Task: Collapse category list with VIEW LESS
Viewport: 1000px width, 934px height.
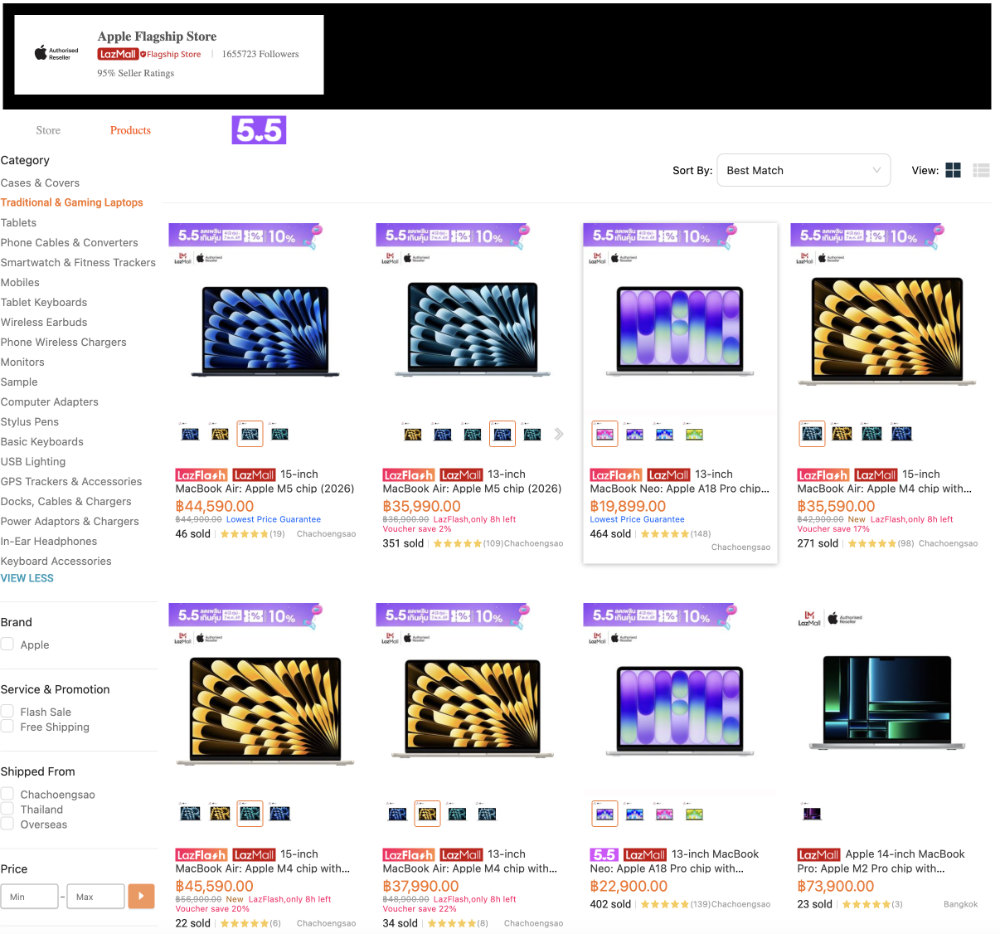Action: [27, 578]
